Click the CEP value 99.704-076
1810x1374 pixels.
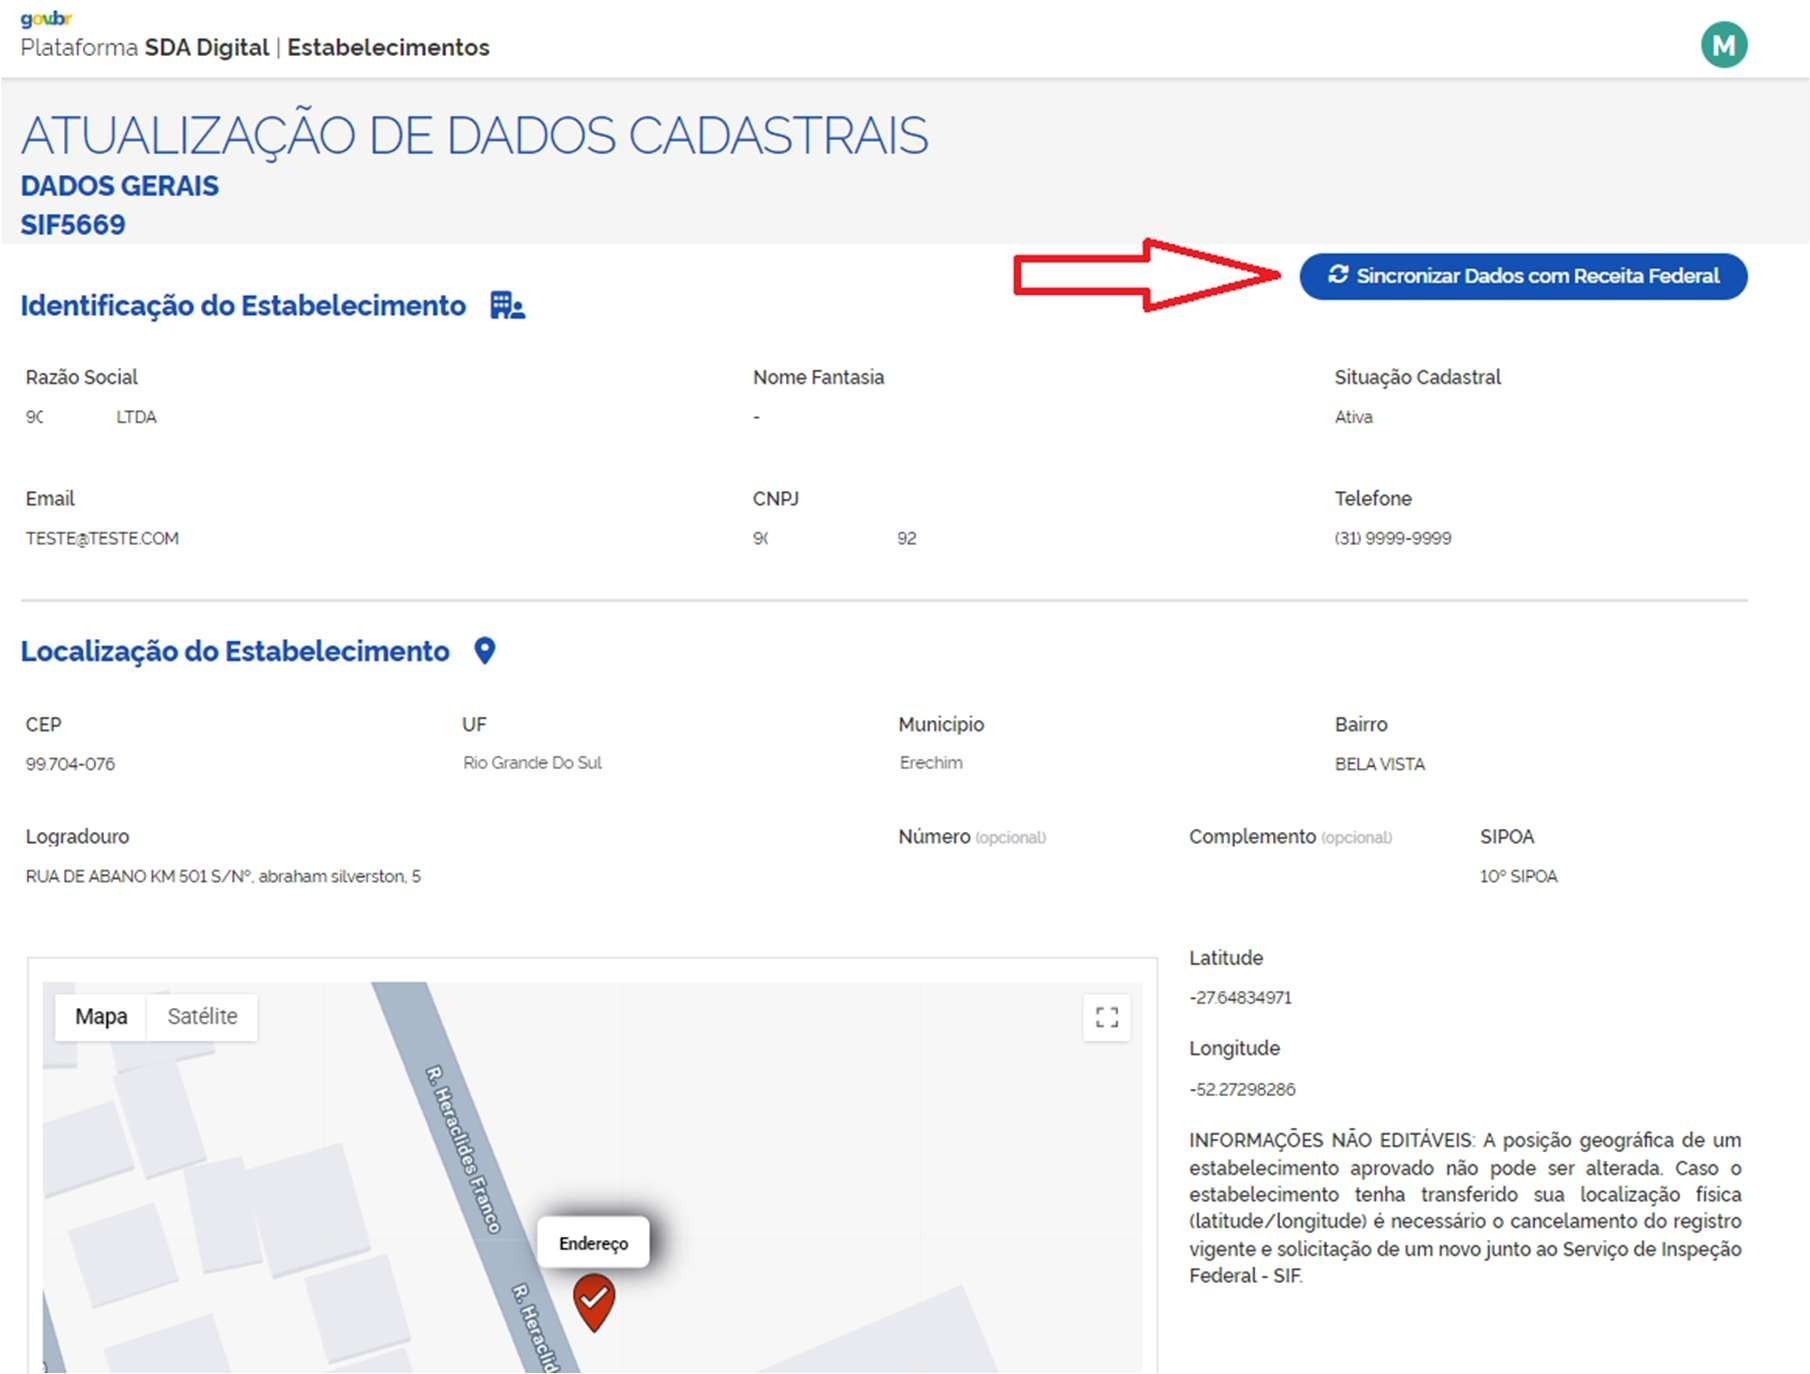[70, 764]
